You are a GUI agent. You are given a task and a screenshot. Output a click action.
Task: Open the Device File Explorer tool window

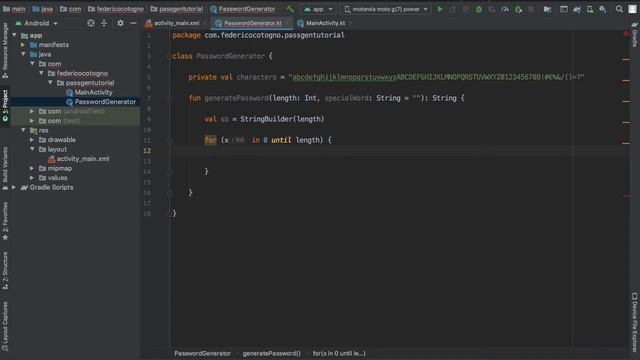[x=635, y=322]
